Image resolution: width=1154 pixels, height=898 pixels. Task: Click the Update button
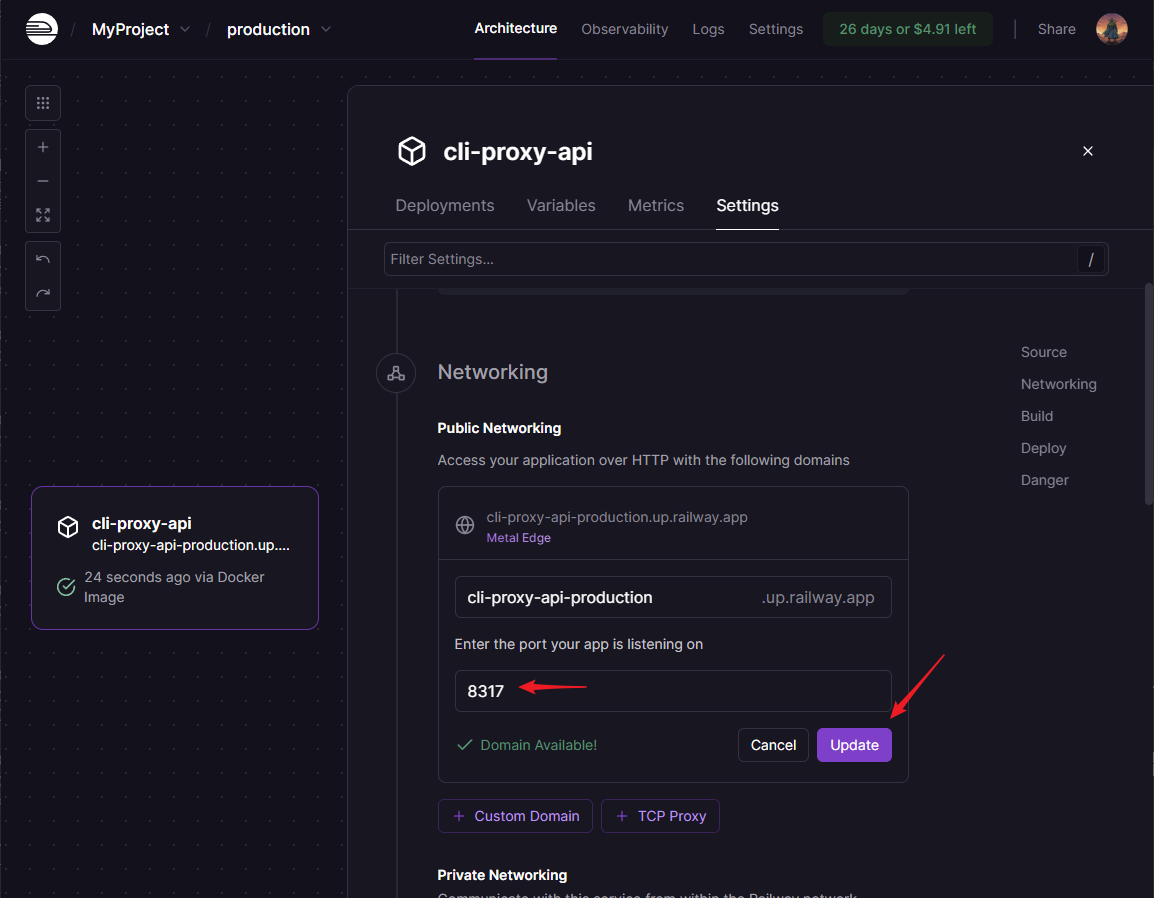[854, 745]
